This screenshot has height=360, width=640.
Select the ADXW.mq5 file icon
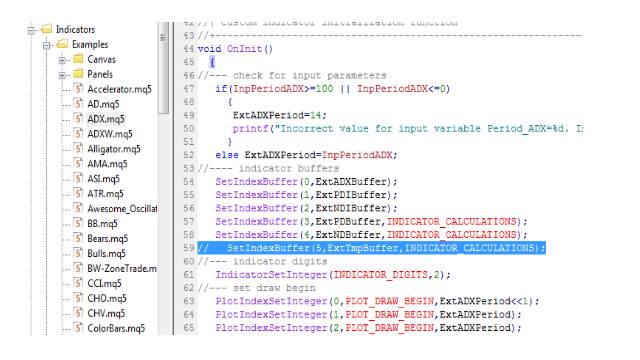pyautogui.click(x=78, y=133)
